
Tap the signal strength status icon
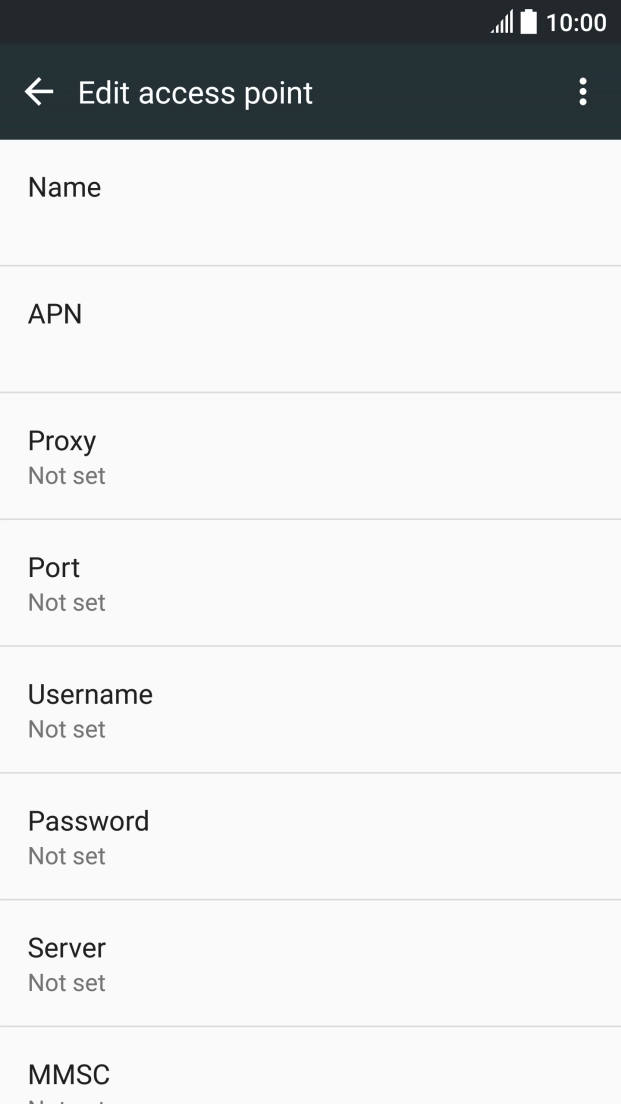(x=501, y=22)
